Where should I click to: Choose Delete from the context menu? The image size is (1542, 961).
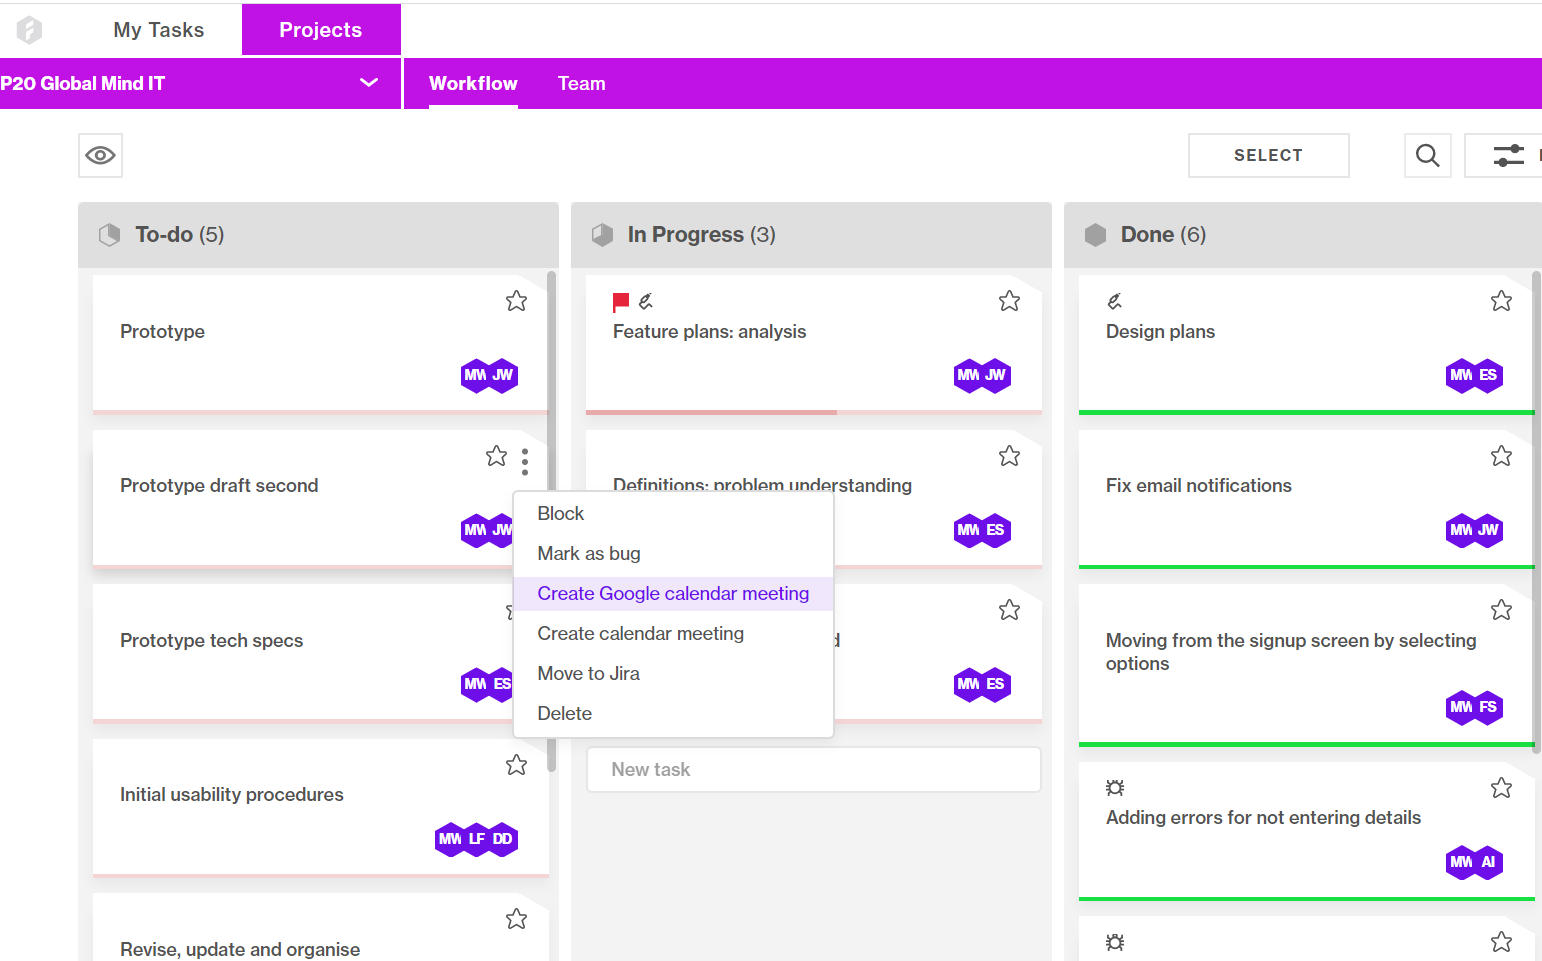coord(673,713)
